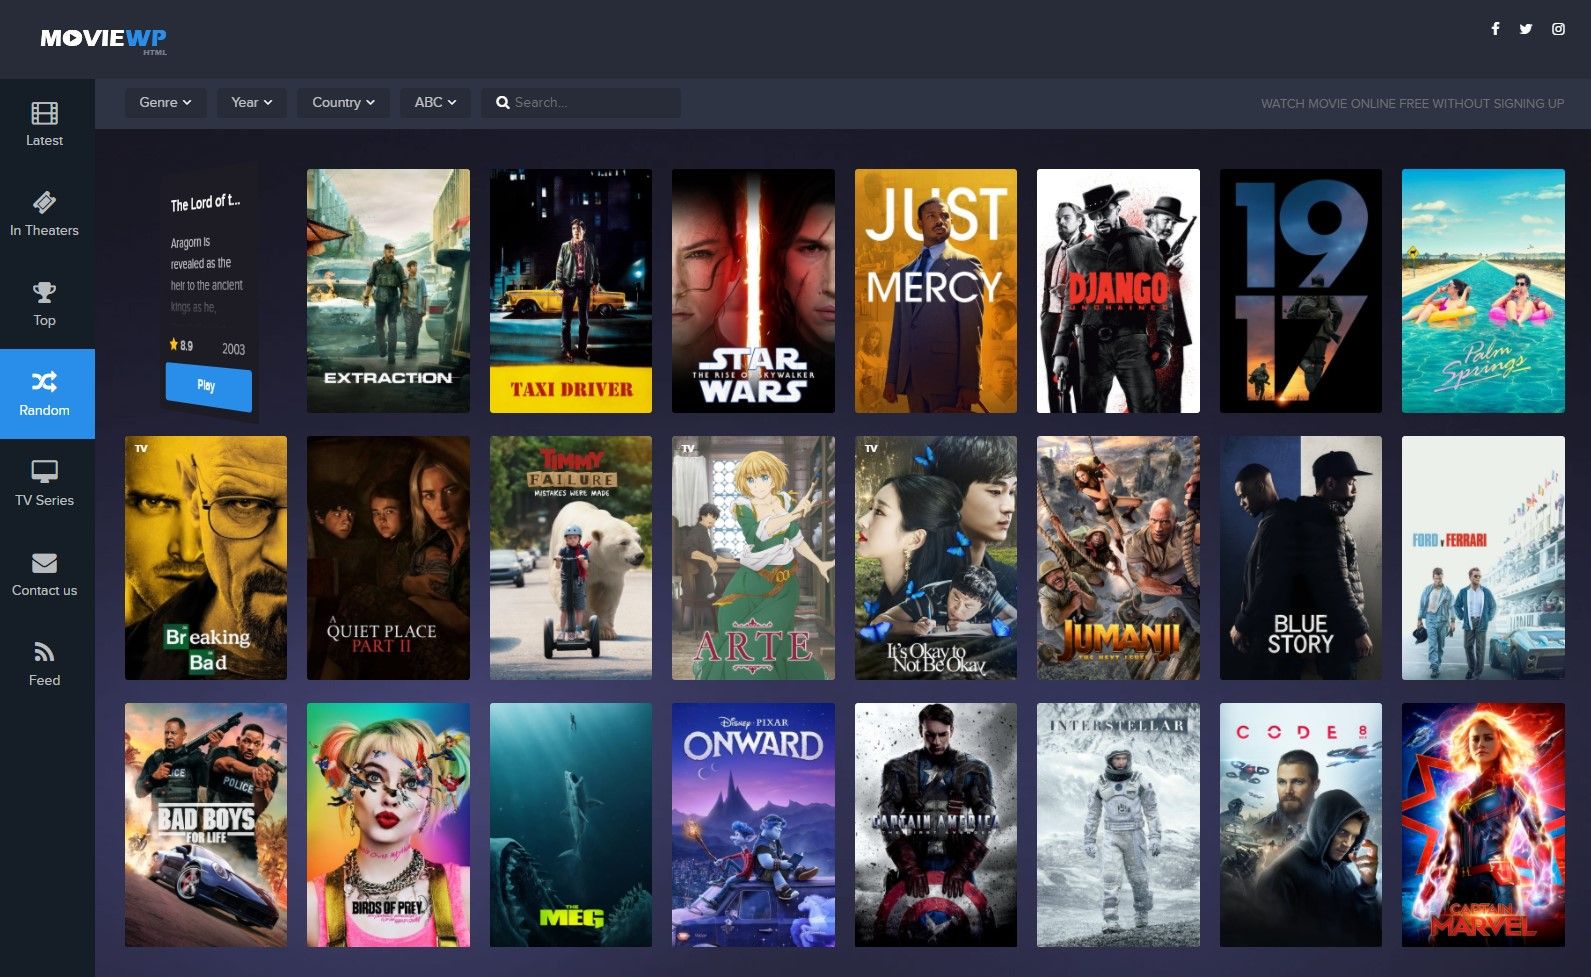Open the Facebook social icon
1591x977 pixels.
(1495, 29)
